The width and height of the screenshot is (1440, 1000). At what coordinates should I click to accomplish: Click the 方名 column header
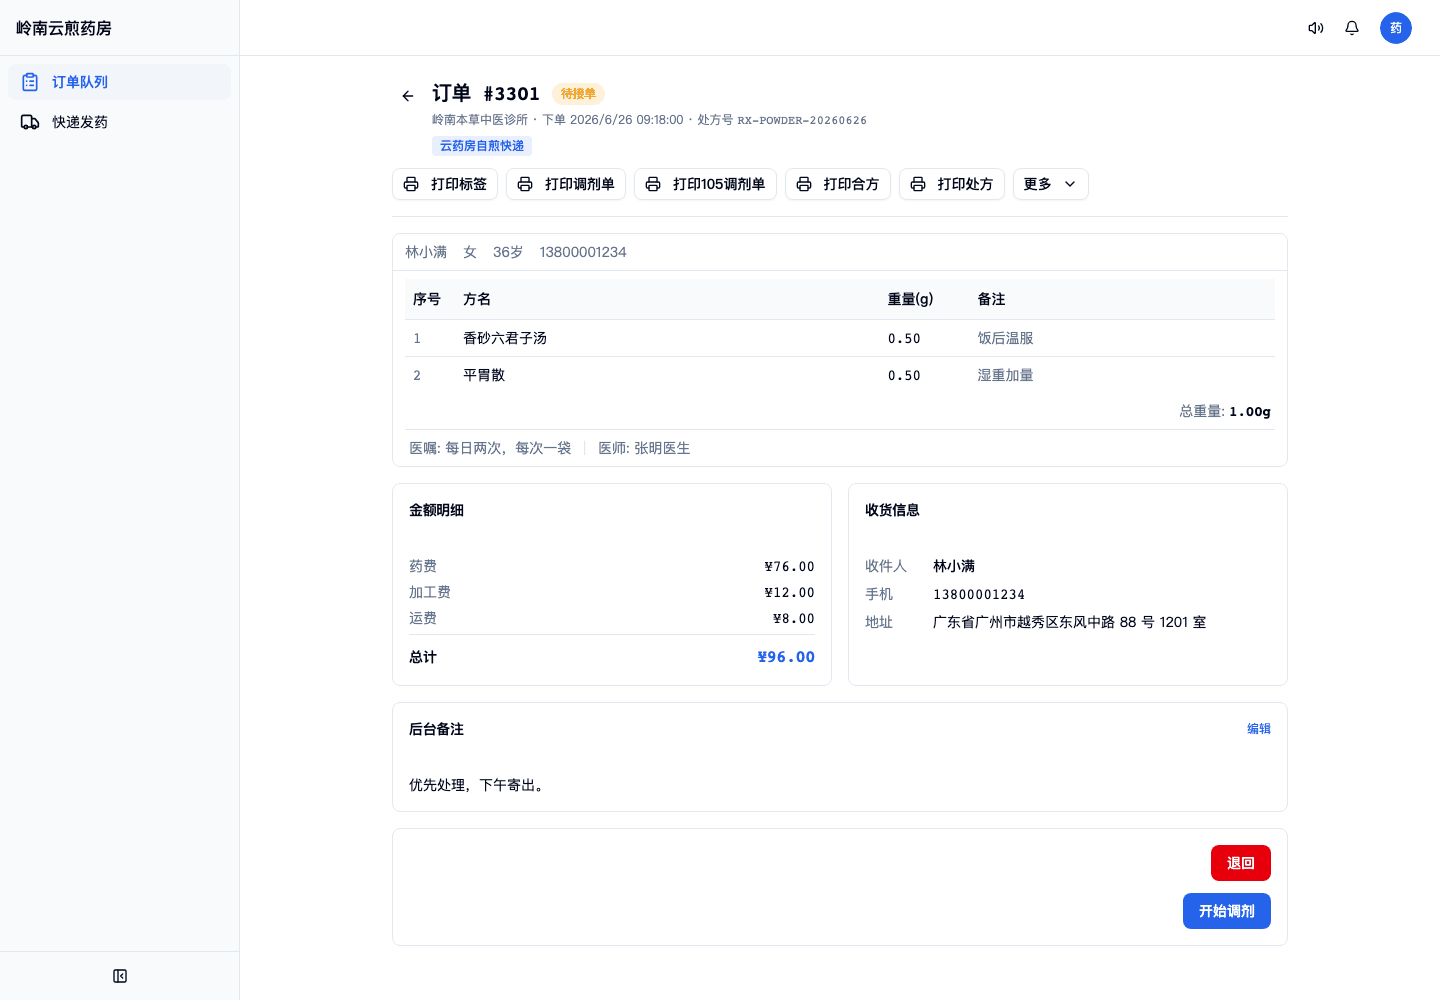(477, 299)
